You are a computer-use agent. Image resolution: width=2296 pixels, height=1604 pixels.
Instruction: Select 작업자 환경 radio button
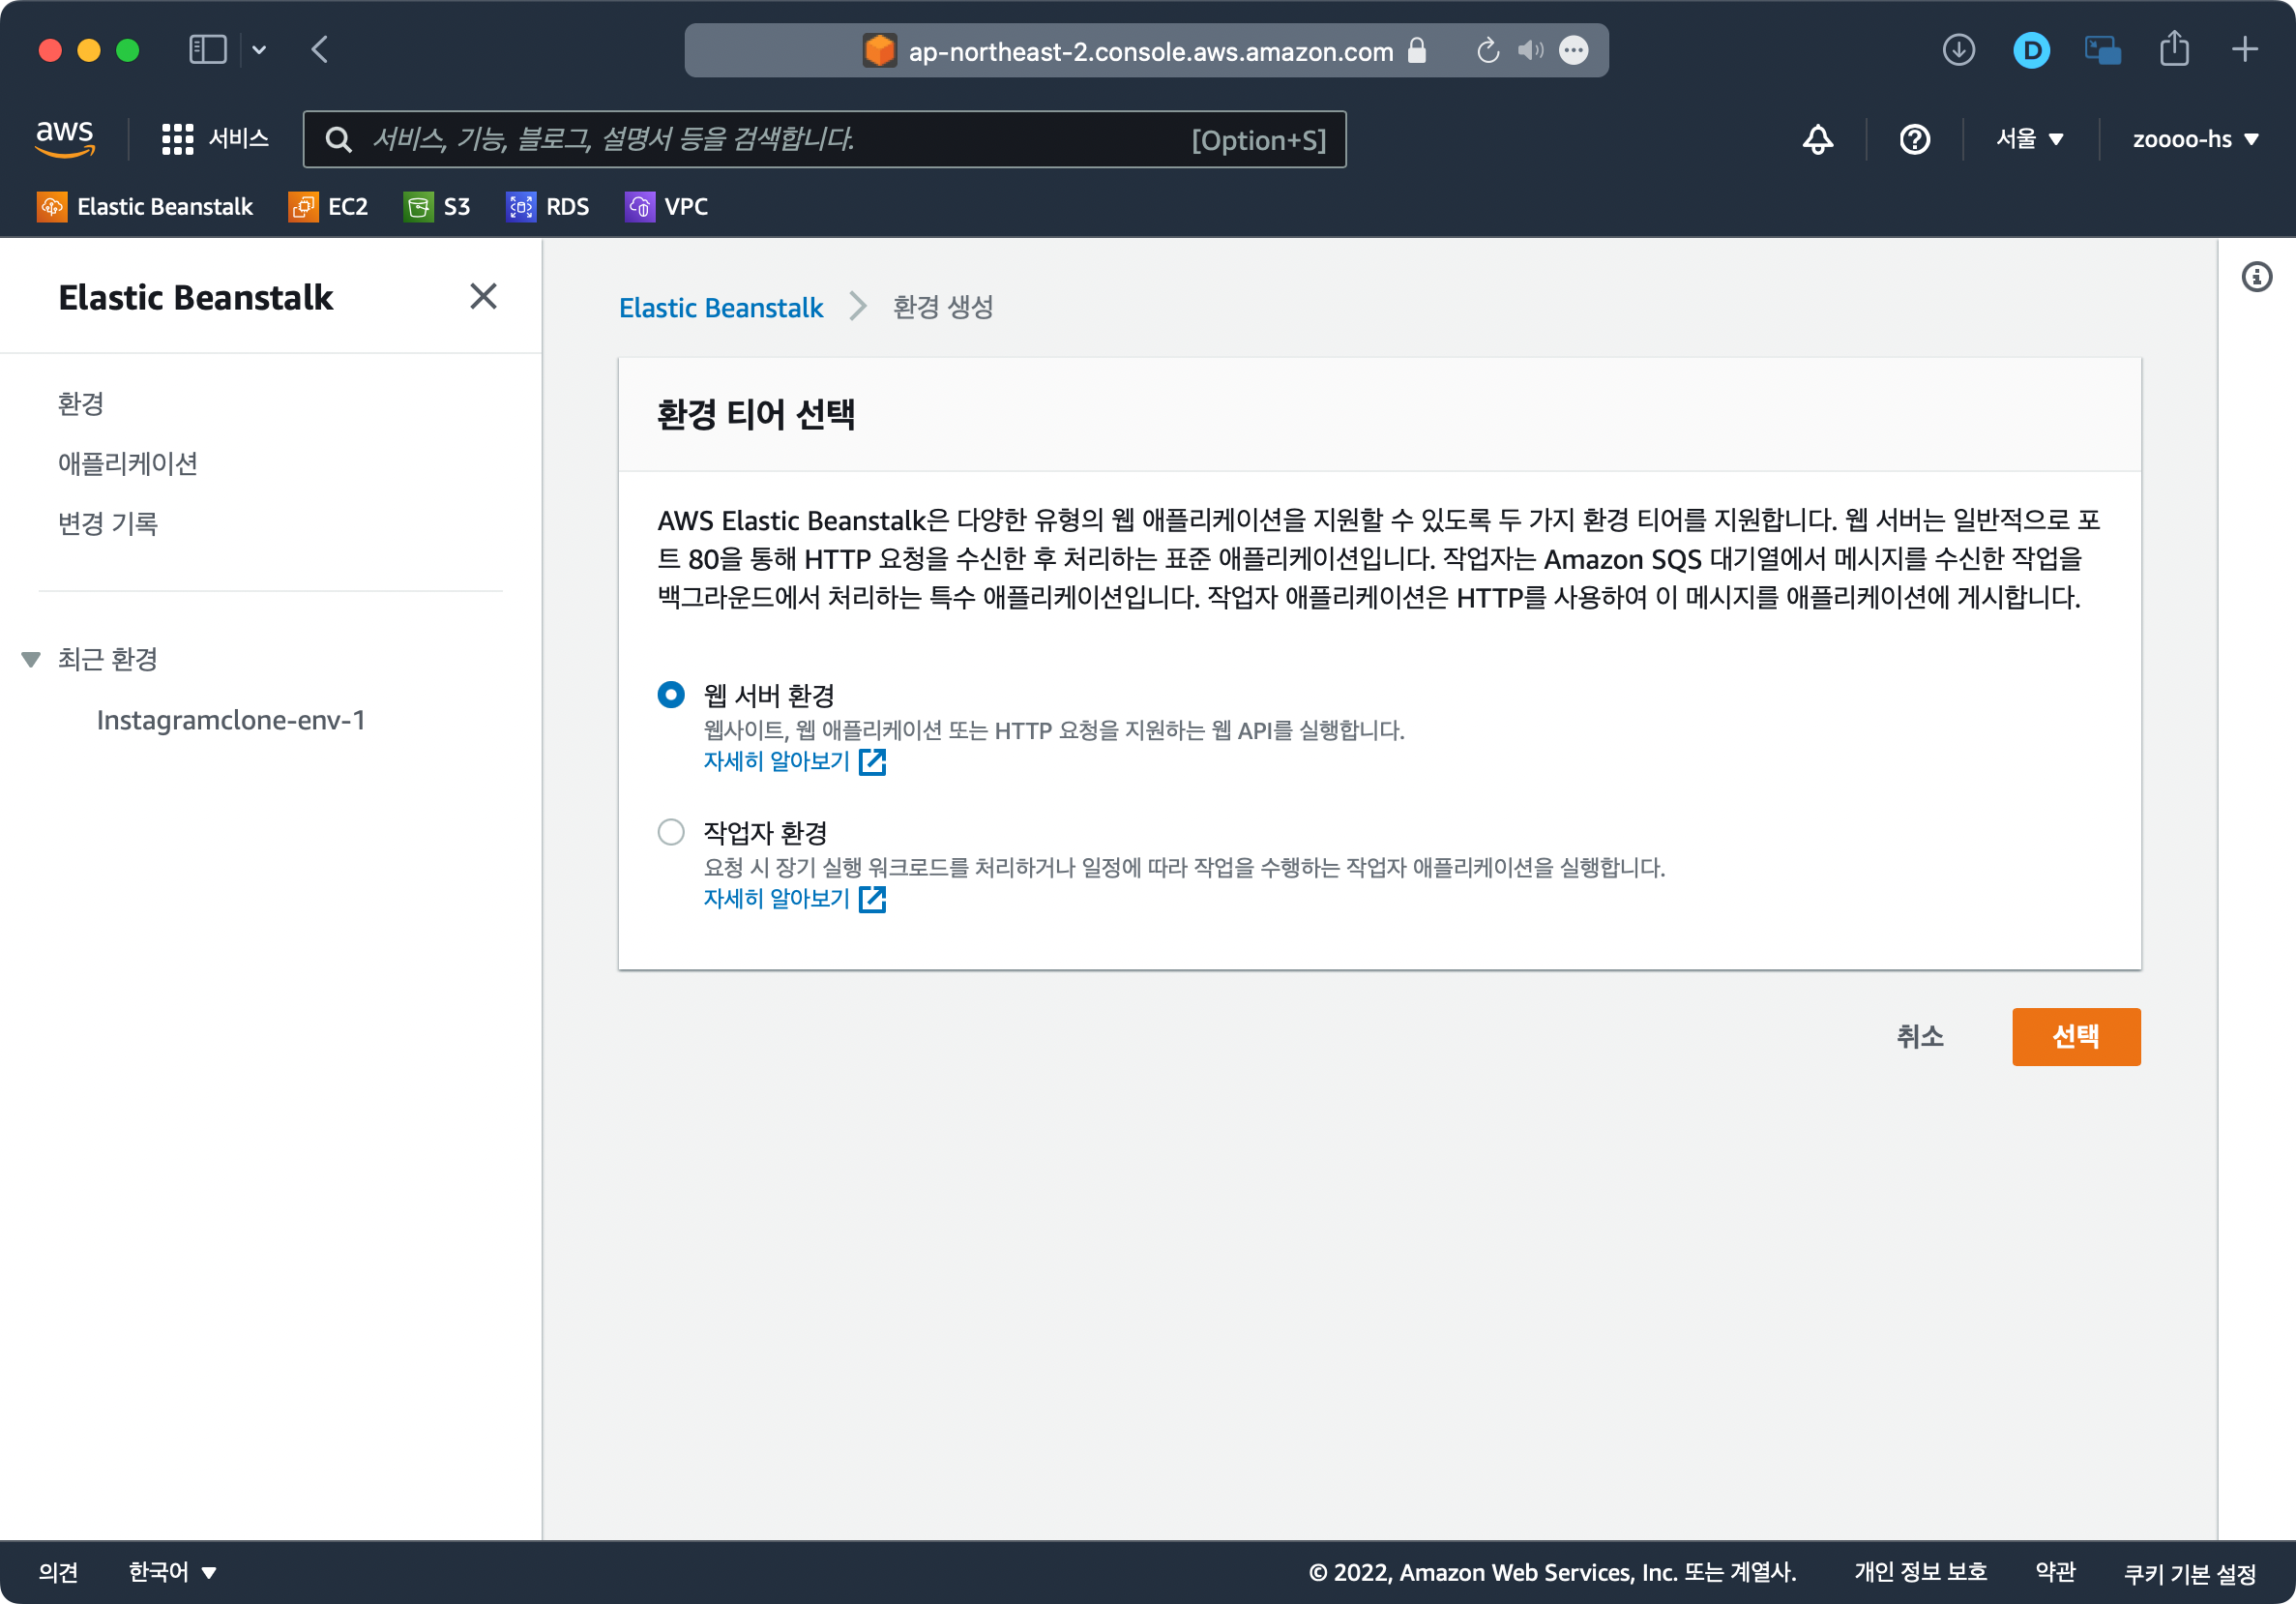671,831
